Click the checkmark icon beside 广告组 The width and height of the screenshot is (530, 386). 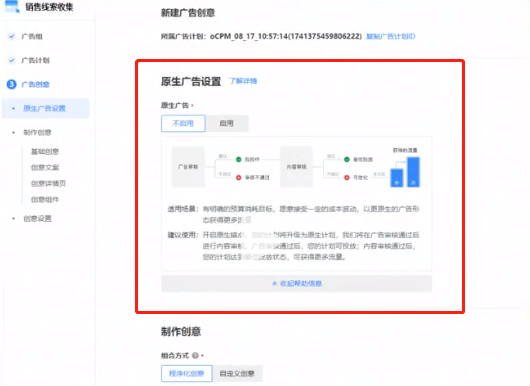pos(12,36)
